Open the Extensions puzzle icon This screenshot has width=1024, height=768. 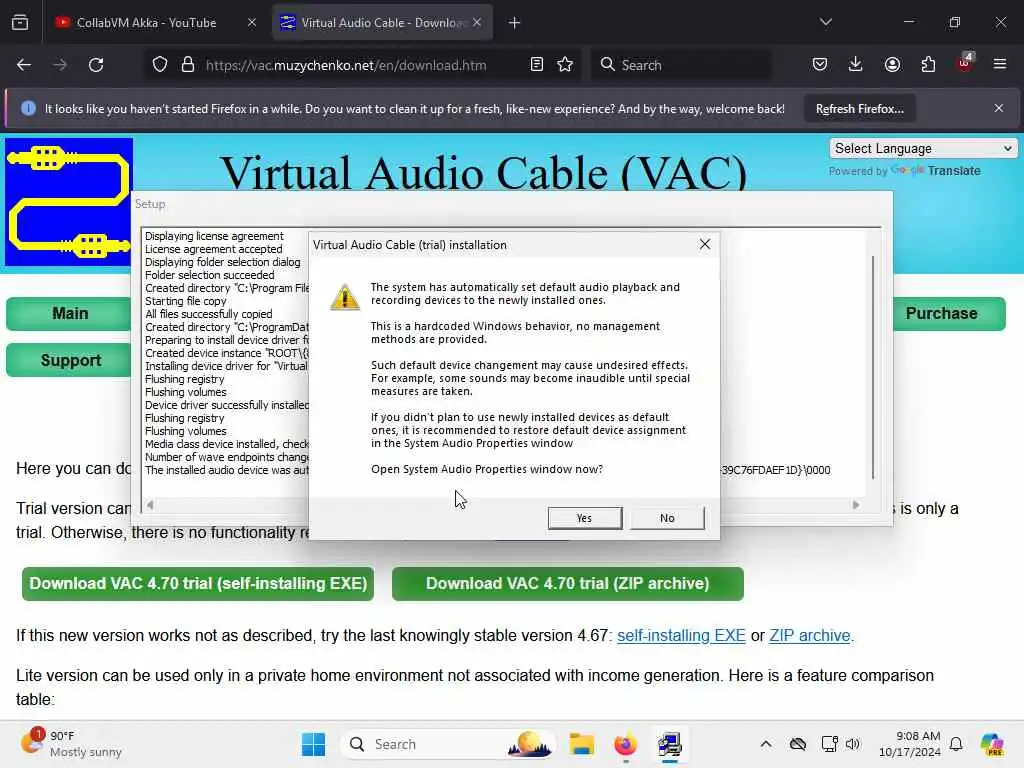928,65
